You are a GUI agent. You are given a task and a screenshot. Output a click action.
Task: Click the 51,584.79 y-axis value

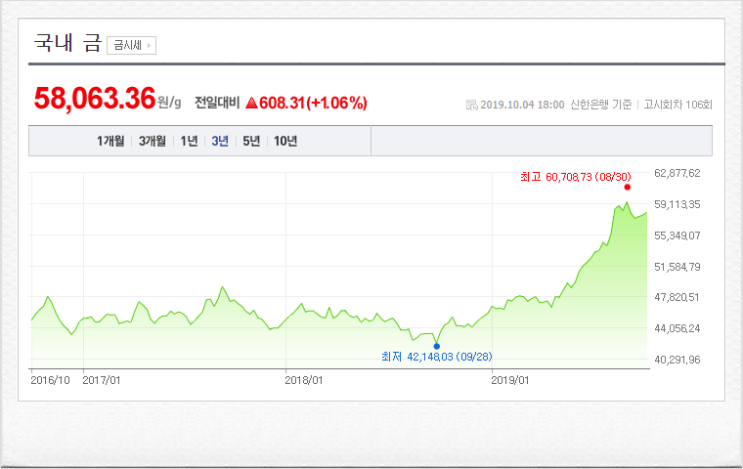(677, 267)
